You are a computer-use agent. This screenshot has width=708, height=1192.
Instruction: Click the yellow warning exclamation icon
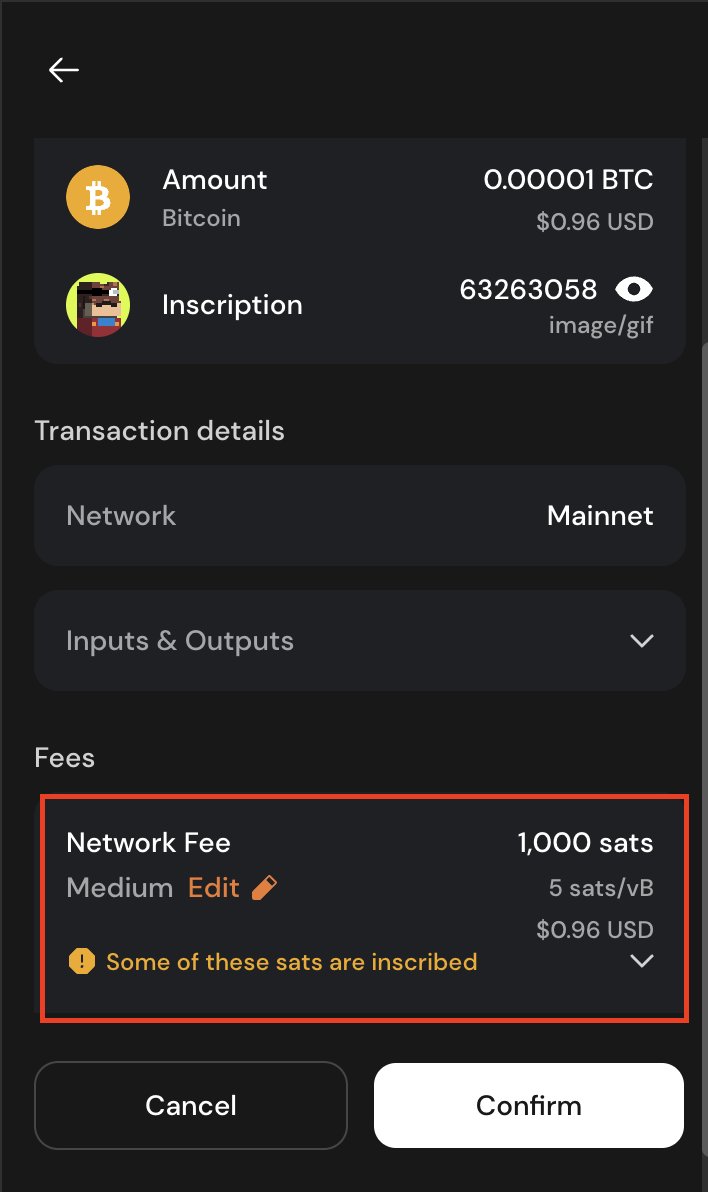(x=82, y=962)
